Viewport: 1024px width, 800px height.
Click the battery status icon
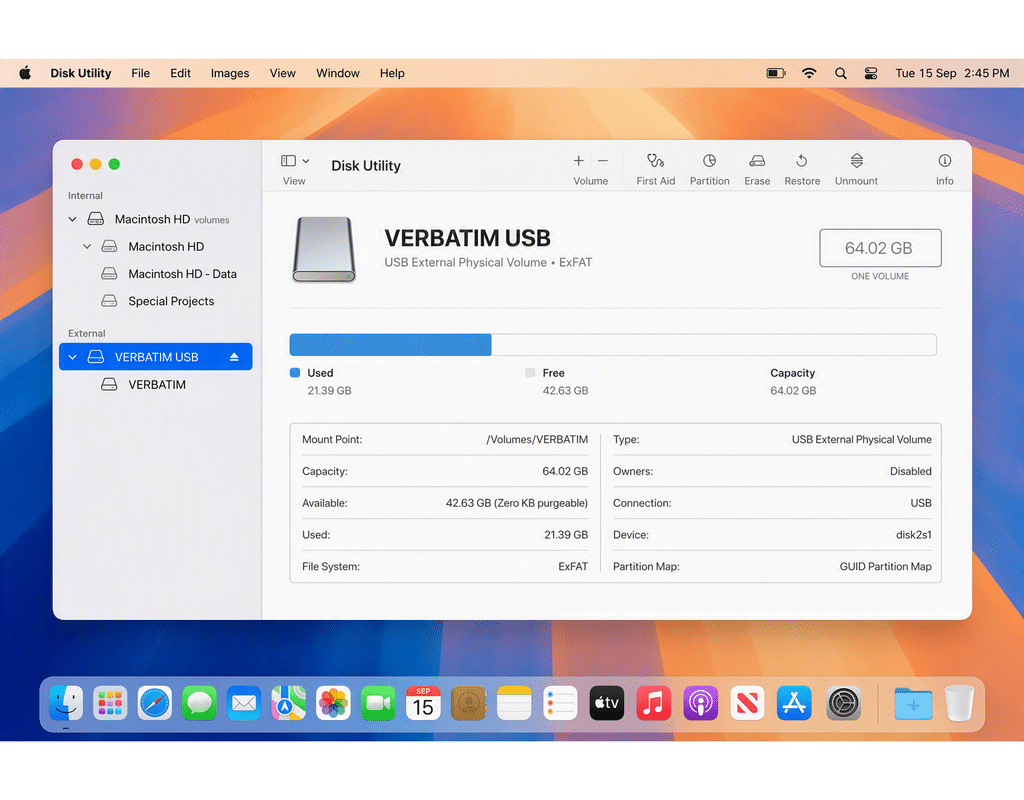(x=776, y=73)
